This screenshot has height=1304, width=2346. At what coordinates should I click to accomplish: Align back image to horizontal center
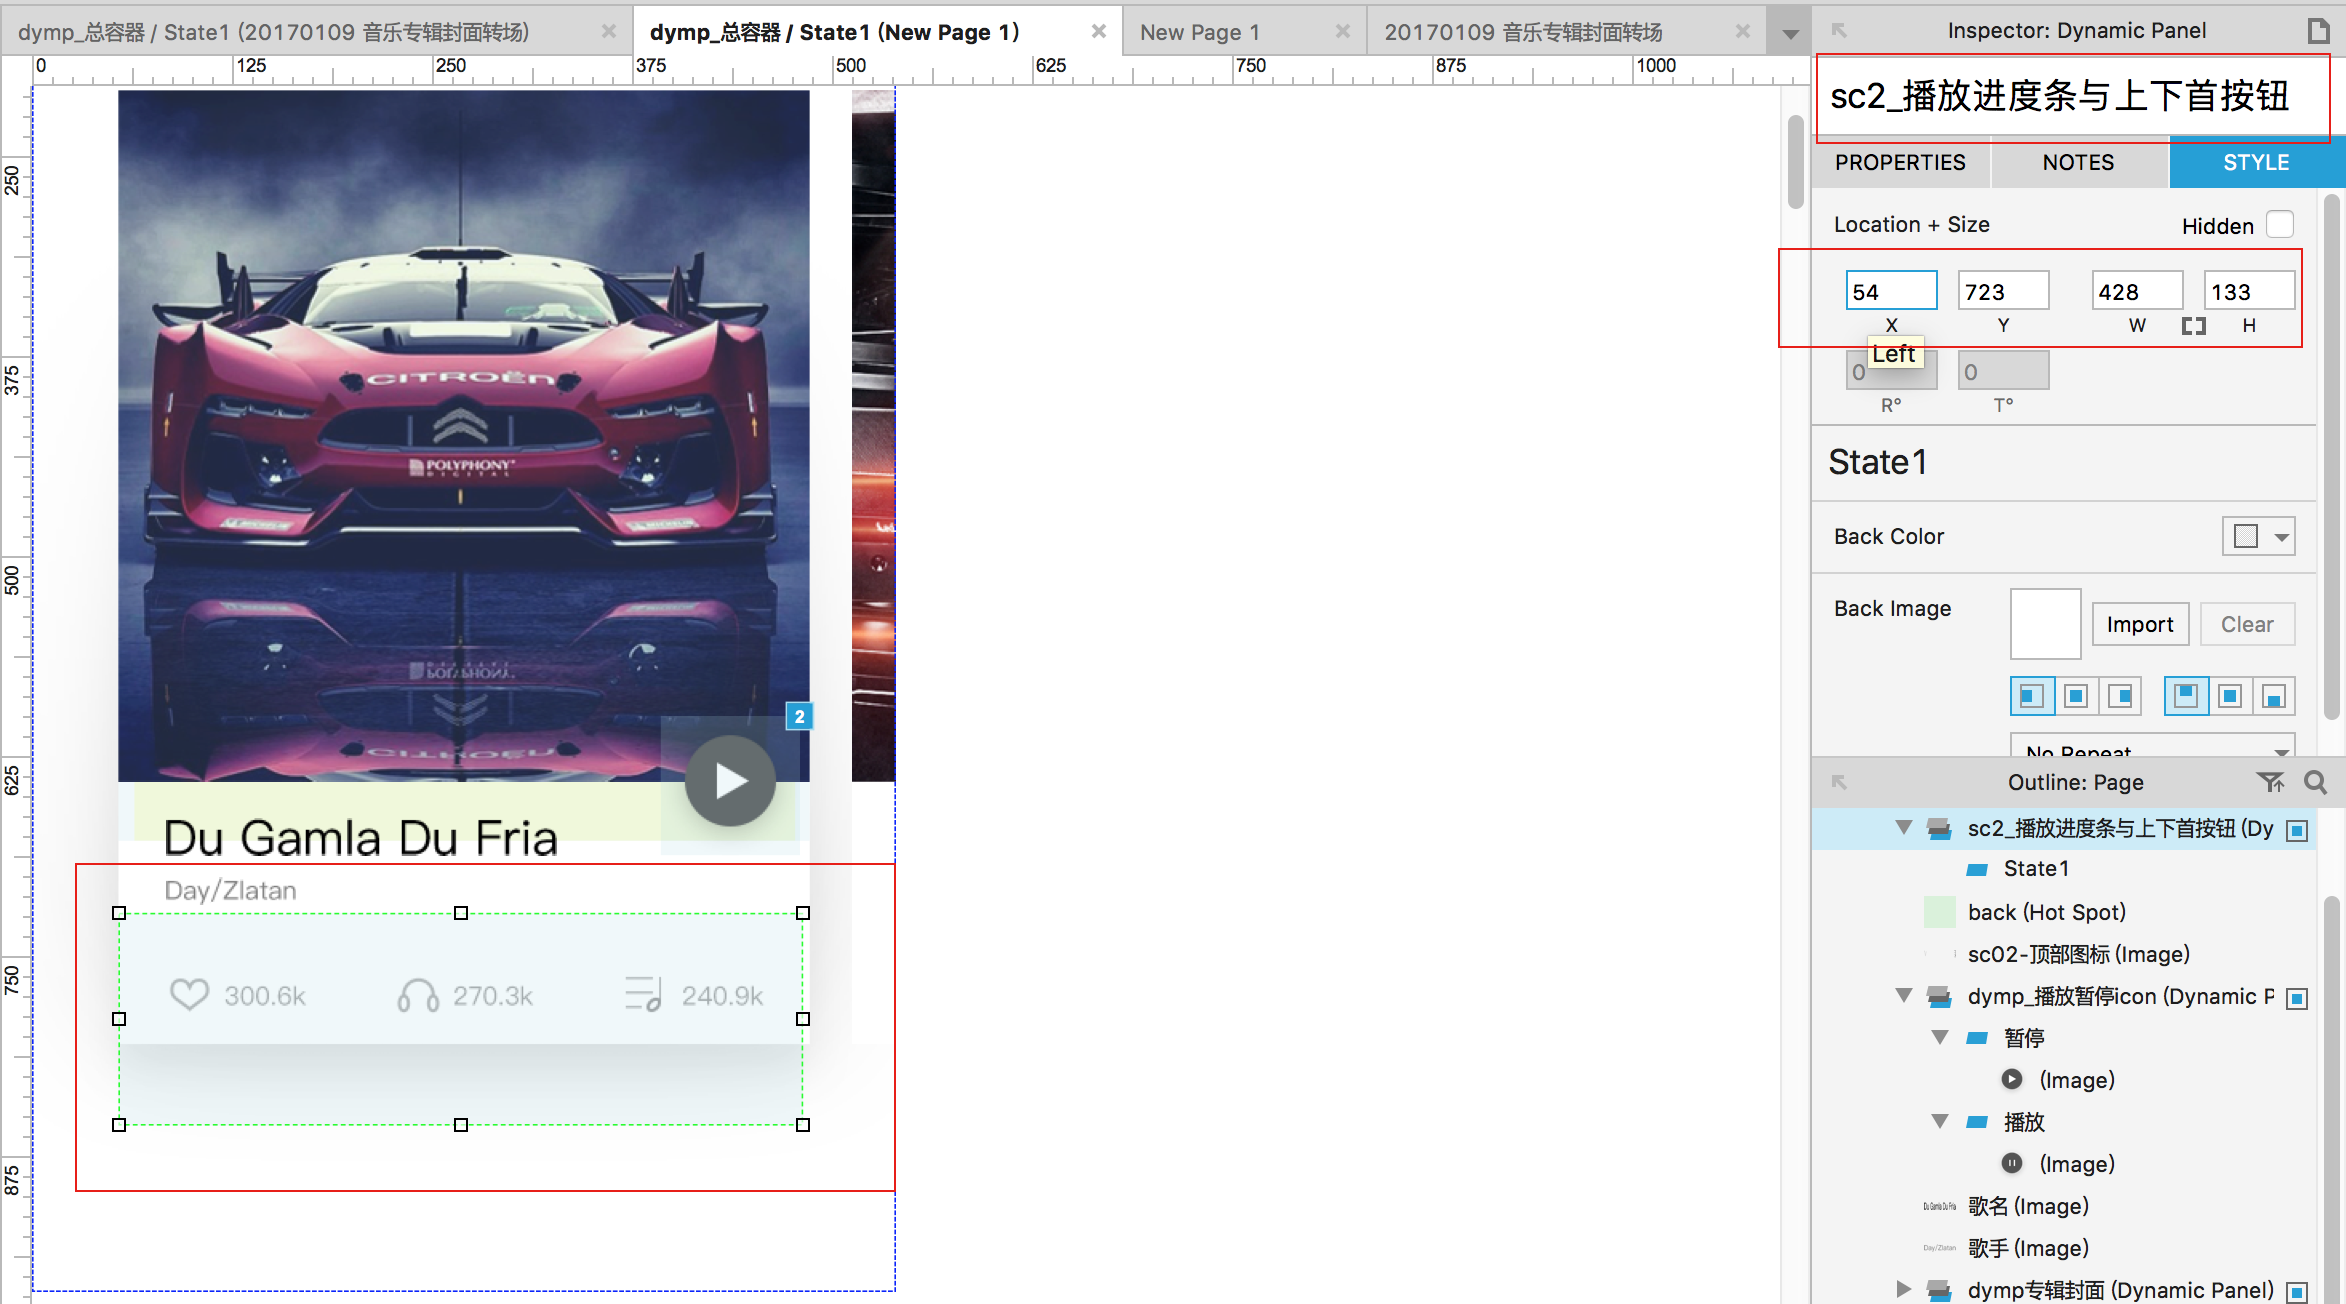click(x=2076, y=696)
